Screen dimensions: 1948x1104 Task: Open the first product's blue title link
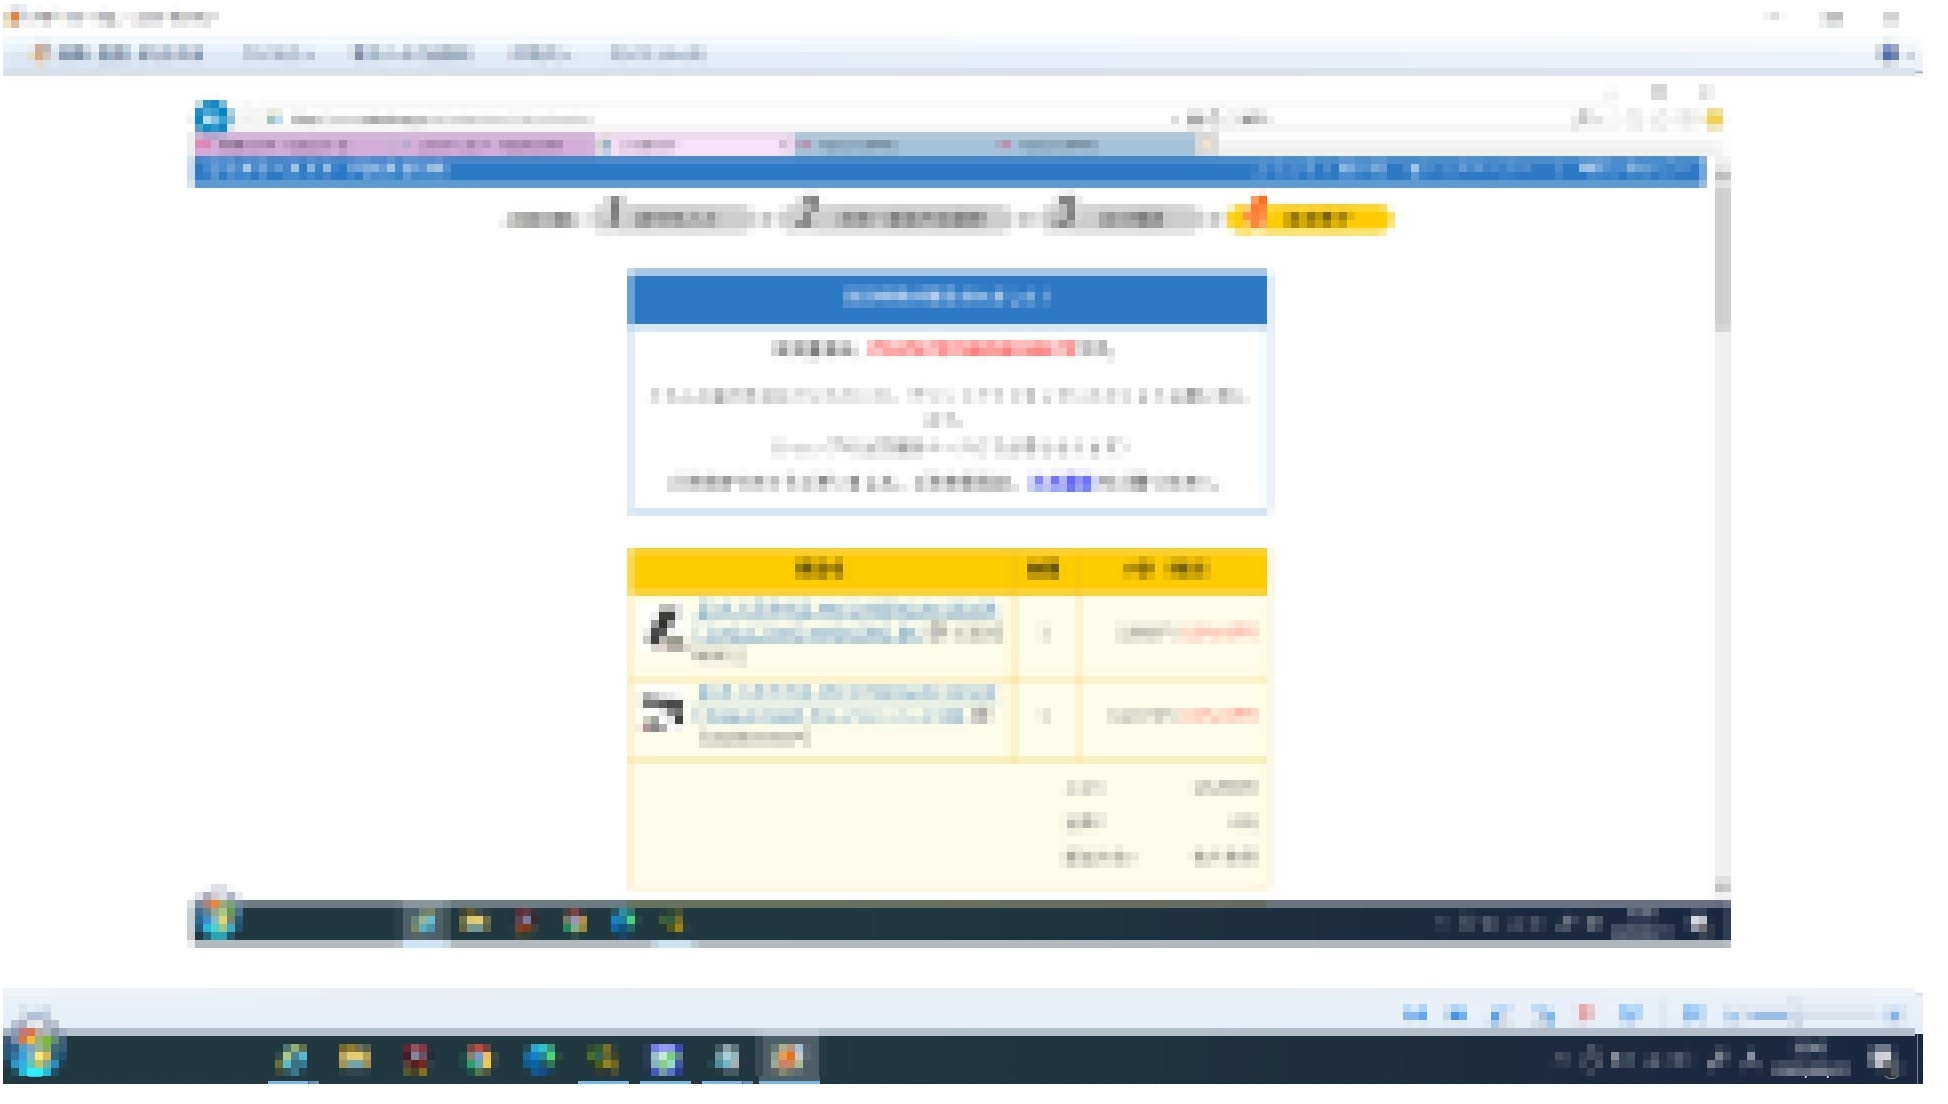846,611
